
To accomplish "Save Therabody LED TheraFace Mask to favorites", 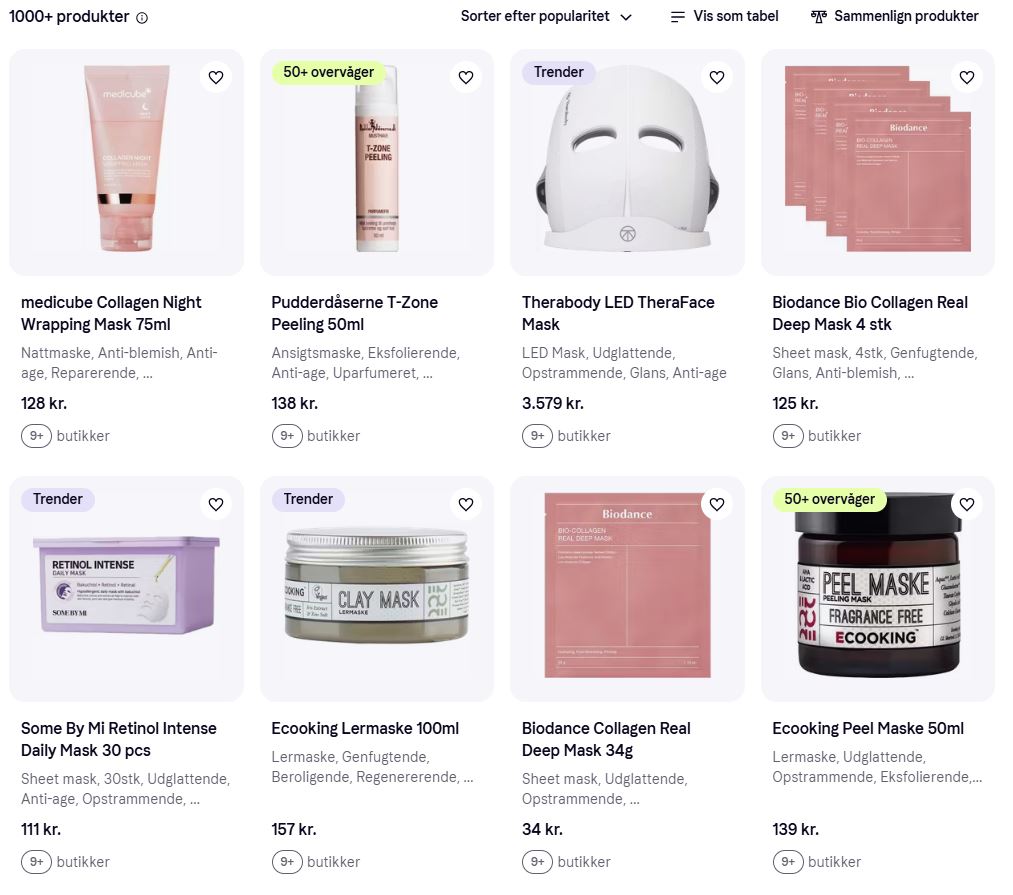I will tap(716, 78).
